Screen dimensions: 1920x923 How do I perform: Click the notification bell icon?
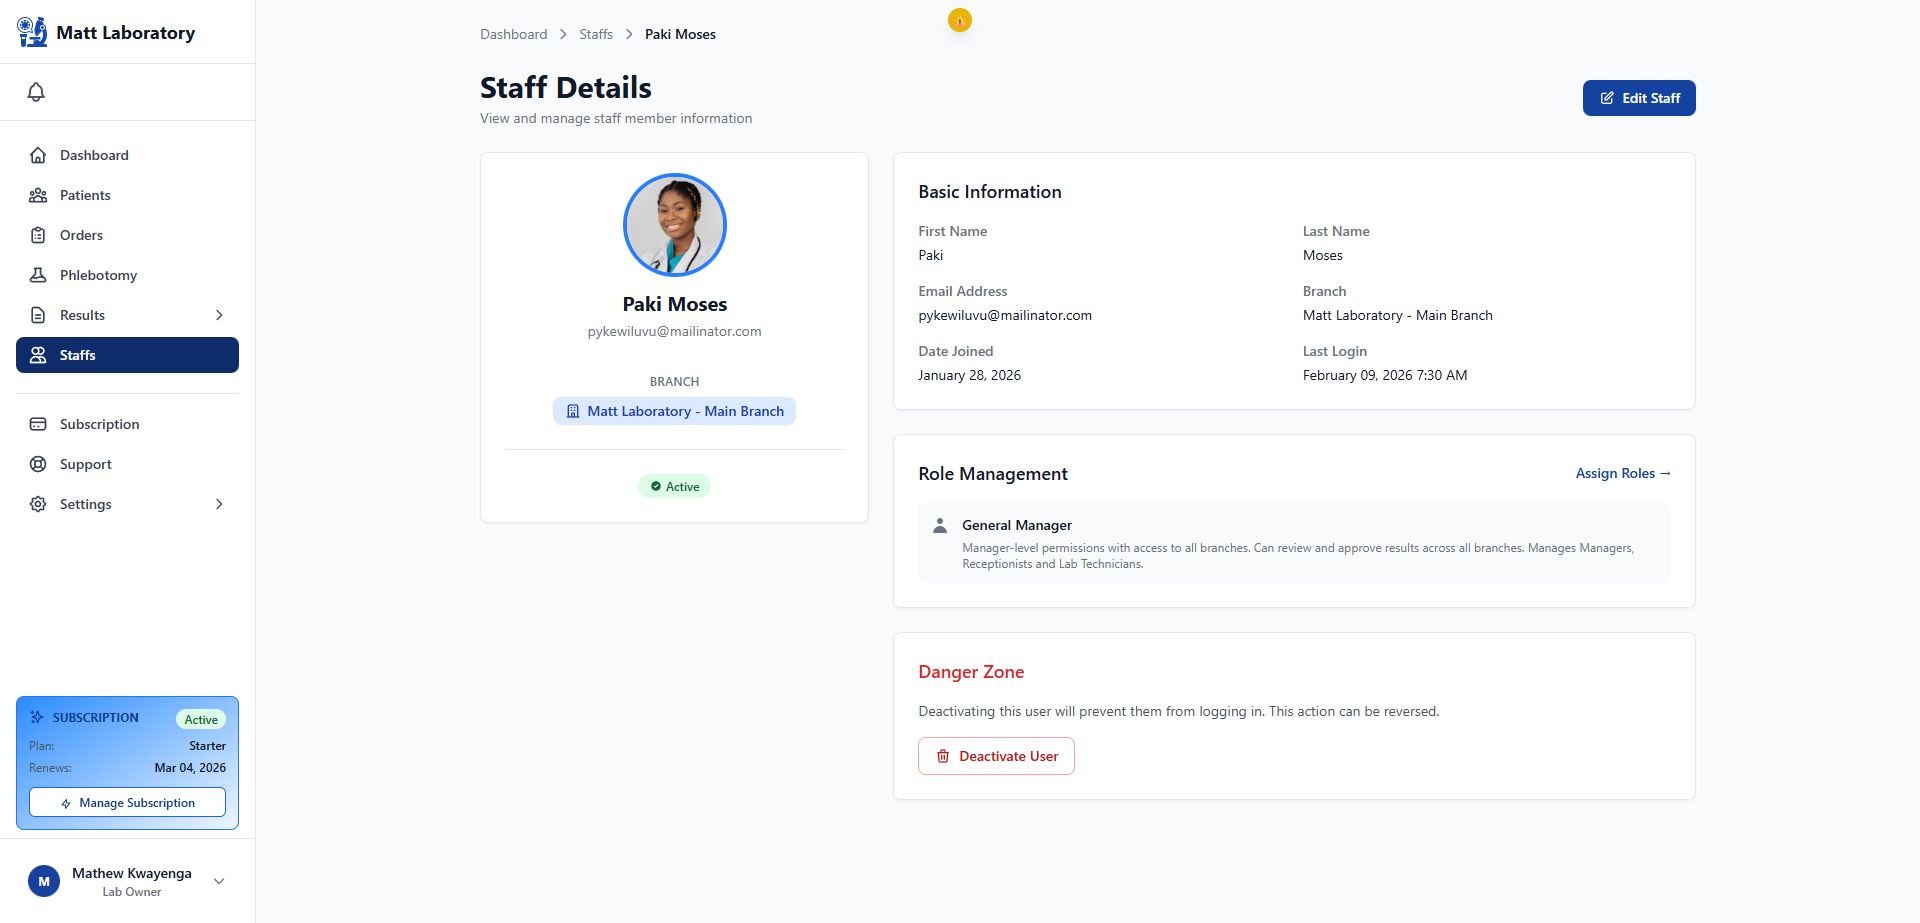(x=36, y=92)
